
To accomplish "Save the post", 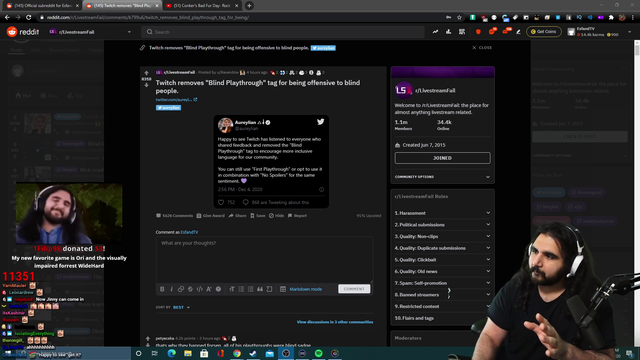I will [x=258, y=216].
